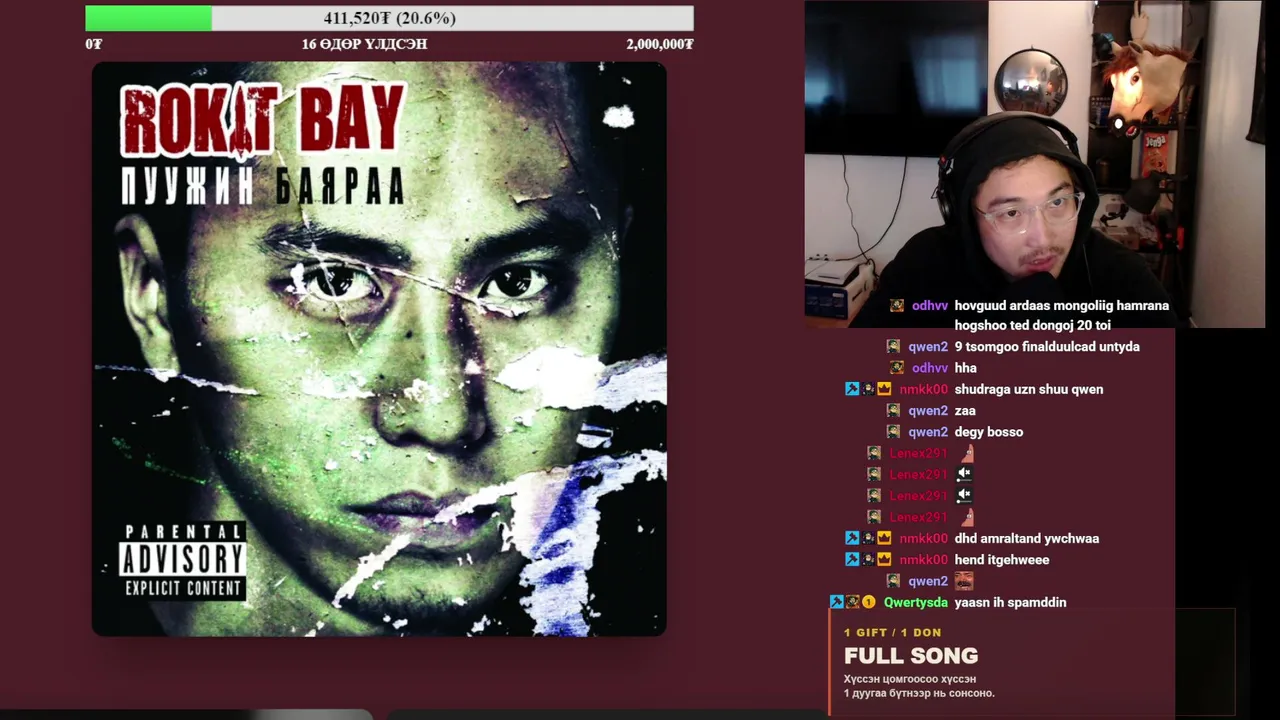Viewport: 1280px width, 720px height.
Task: Click the chat message "dhd amraltand ywchwaa"
Action: [x=1027, y=538]
